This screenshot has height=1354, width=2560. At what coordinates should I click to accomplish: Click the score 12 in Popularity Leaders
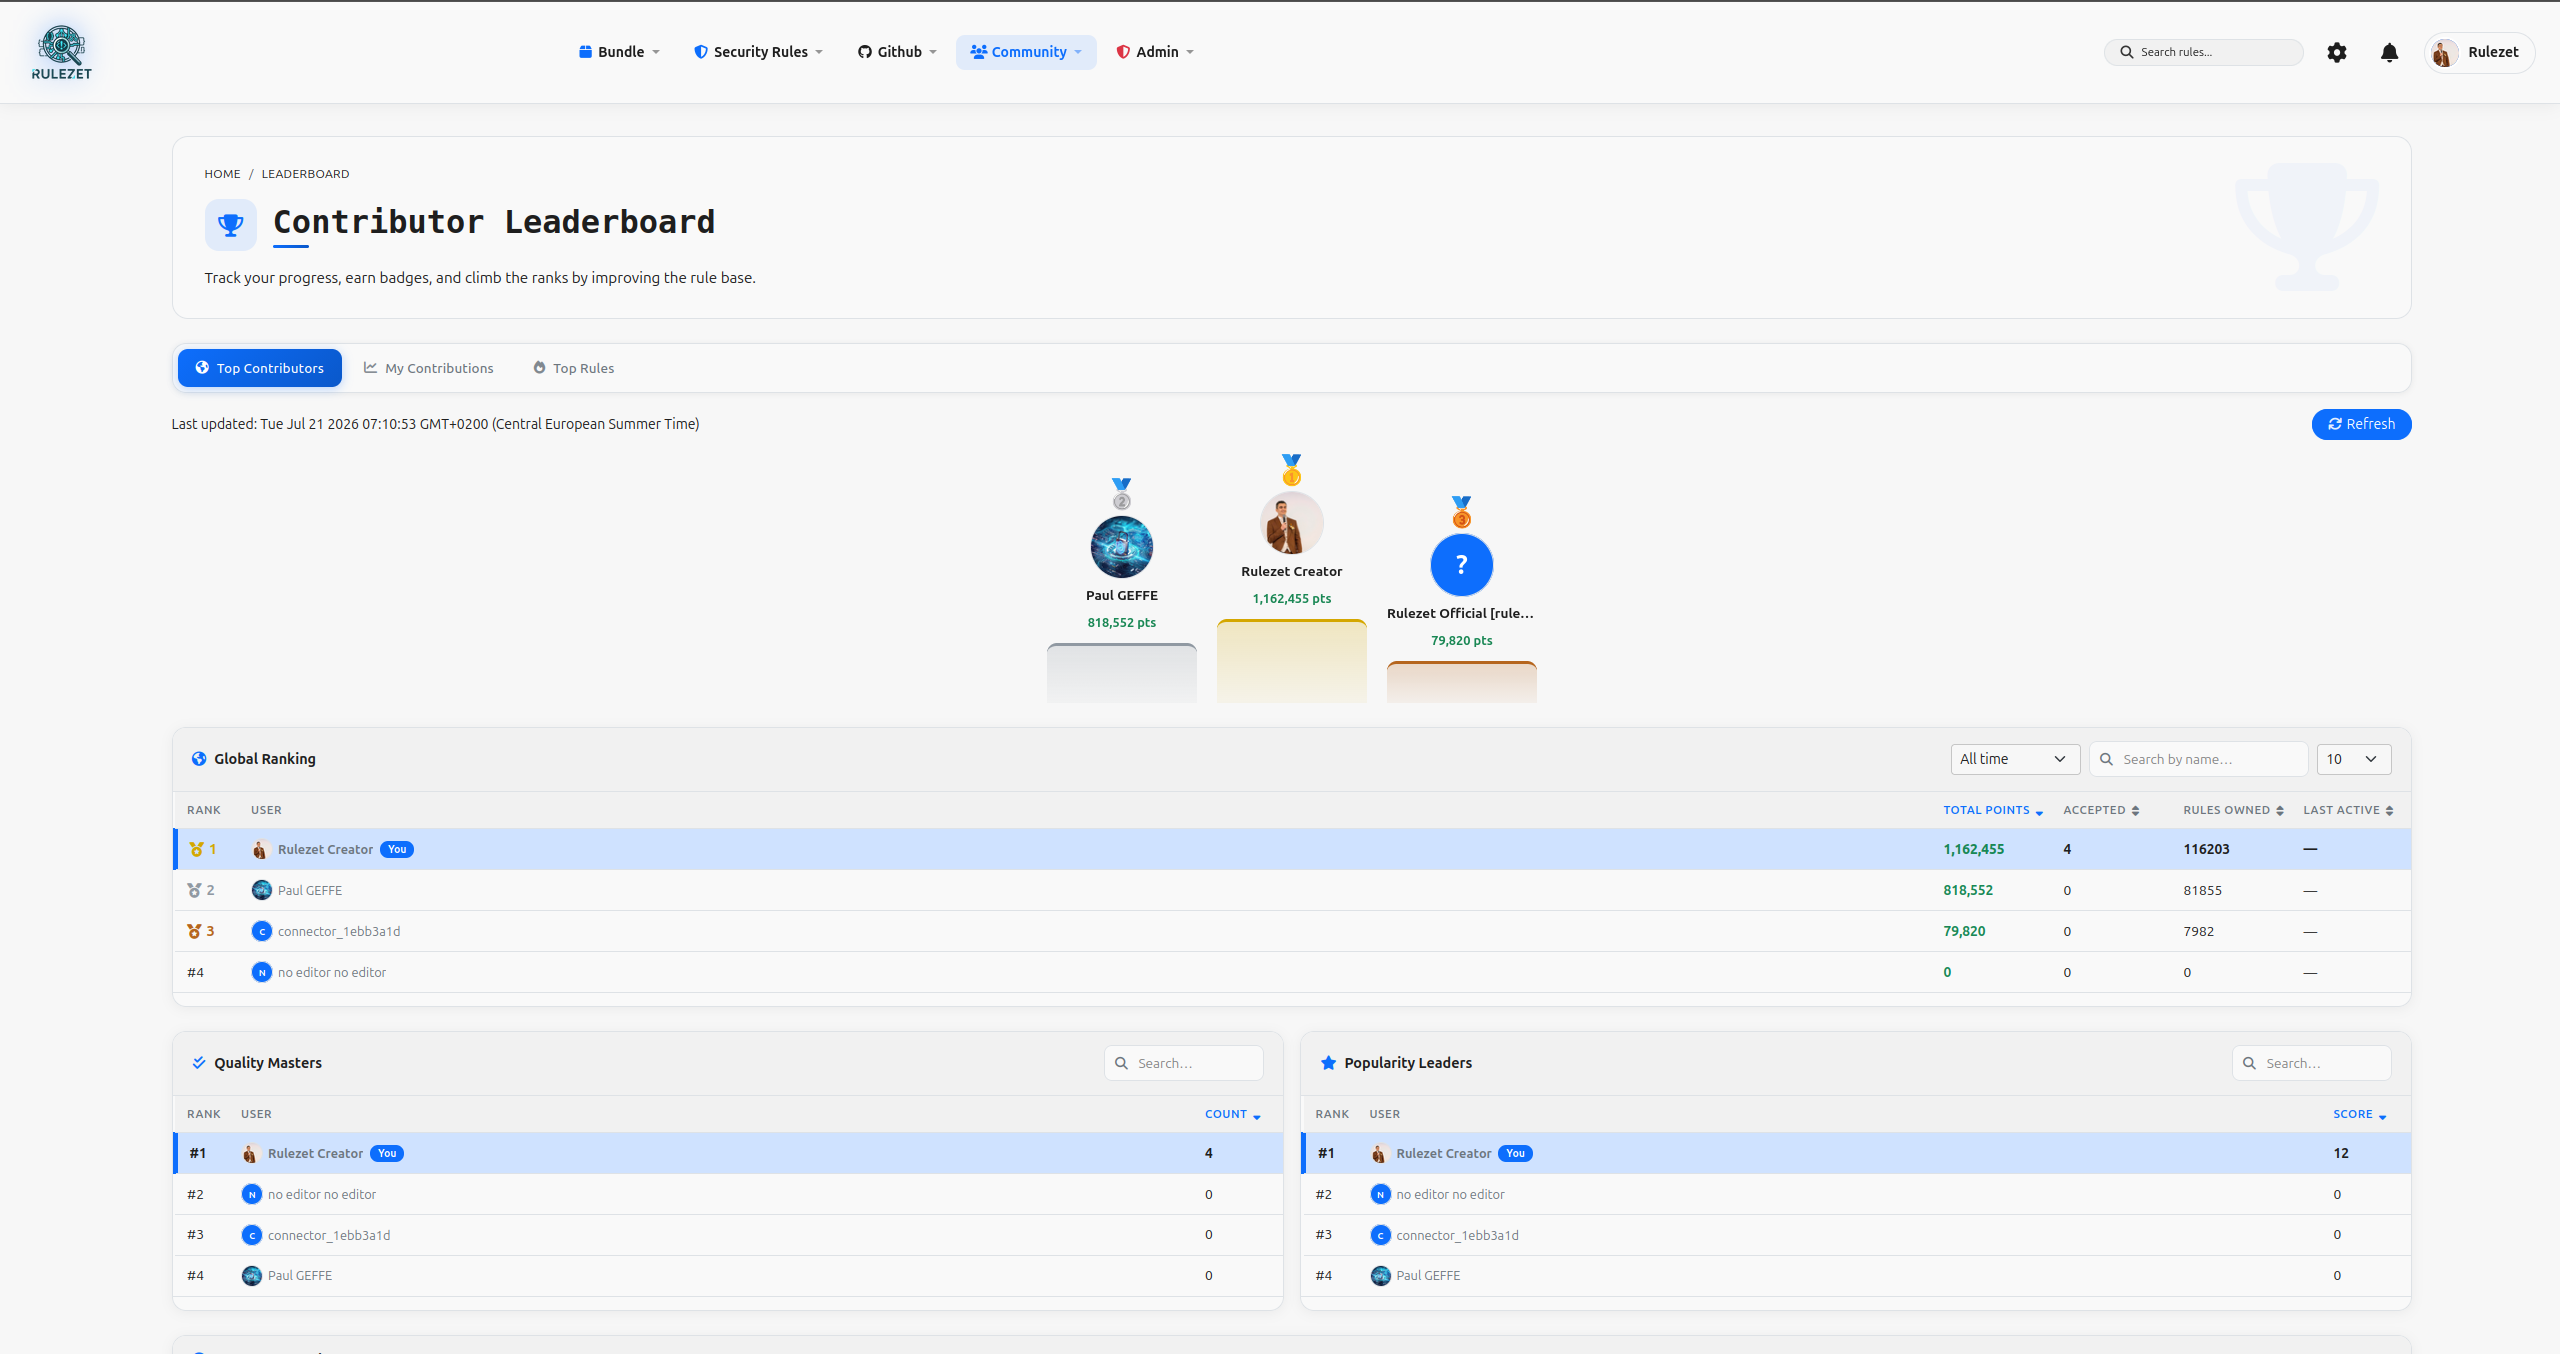coord(2340,1153)
